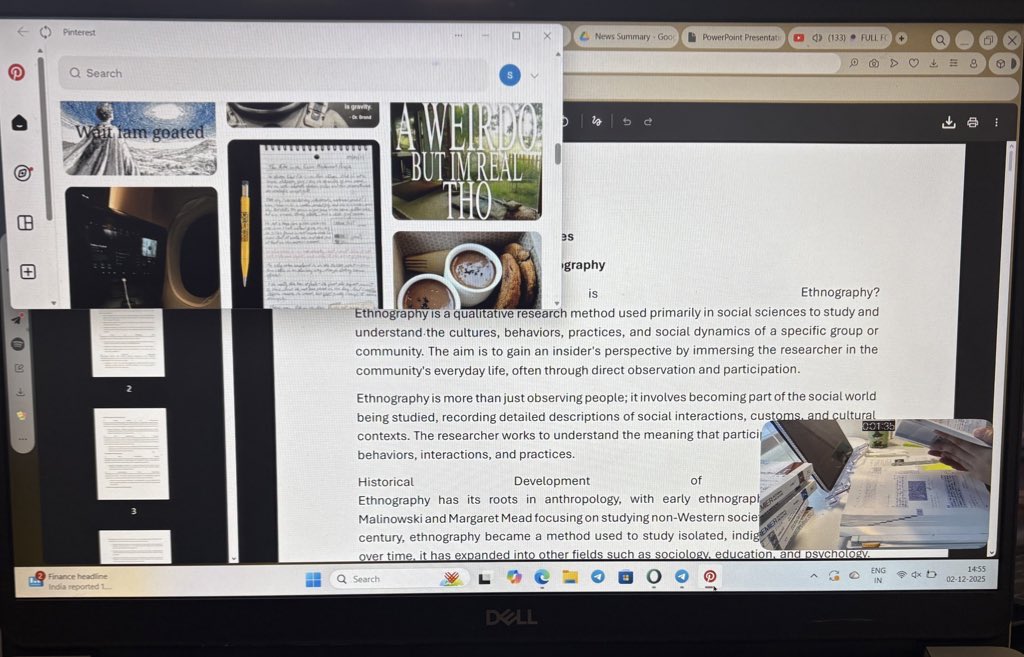
Task: Open the browser profile person icon
Action: 974,63
